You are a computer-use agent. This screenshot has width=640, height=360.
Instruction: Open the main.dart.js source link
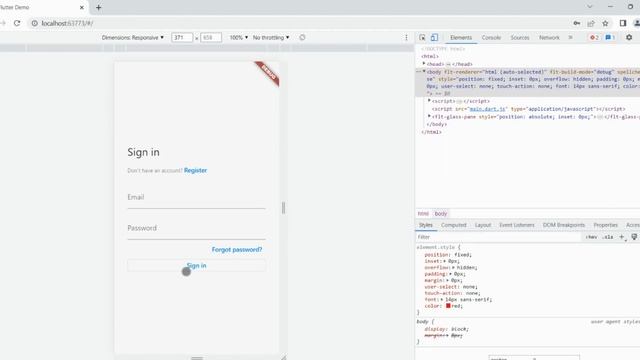487,109
